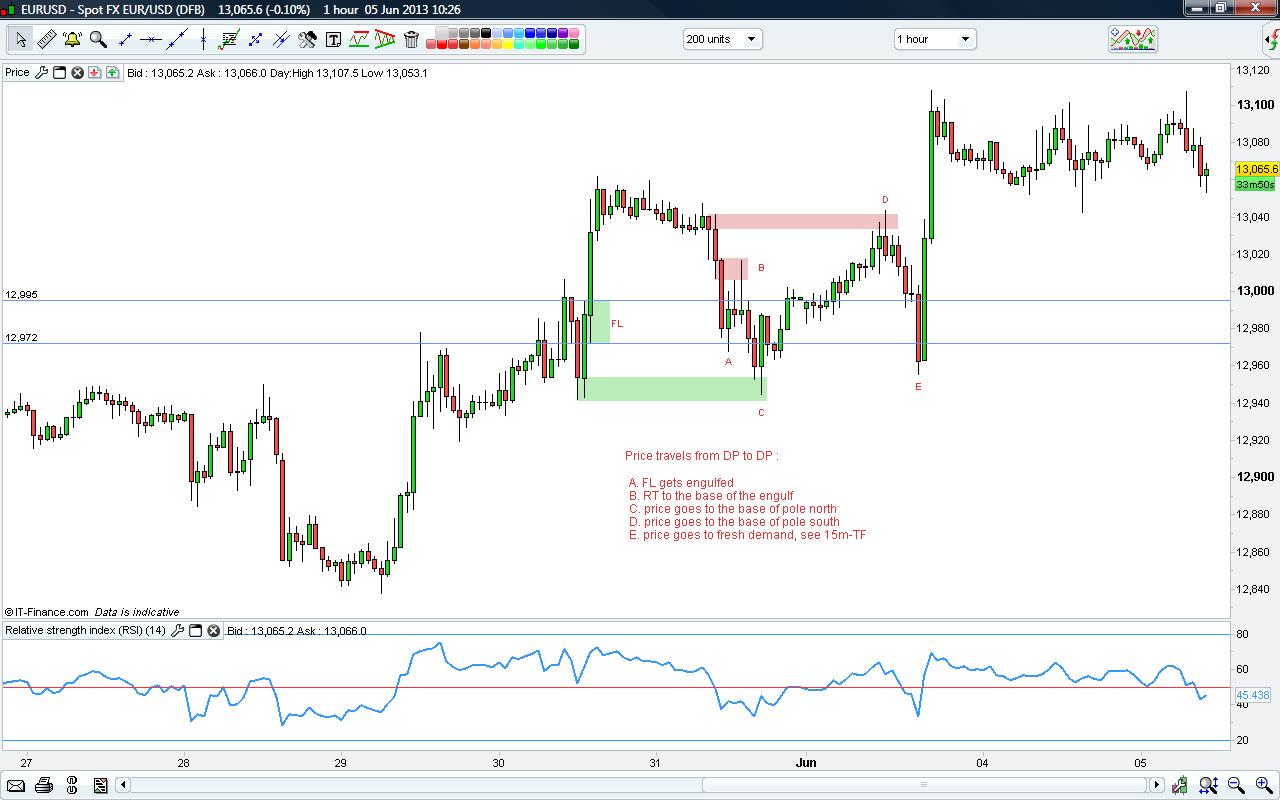Open the 200 units dropdown
1280x800 pixels.
(722, 39)
